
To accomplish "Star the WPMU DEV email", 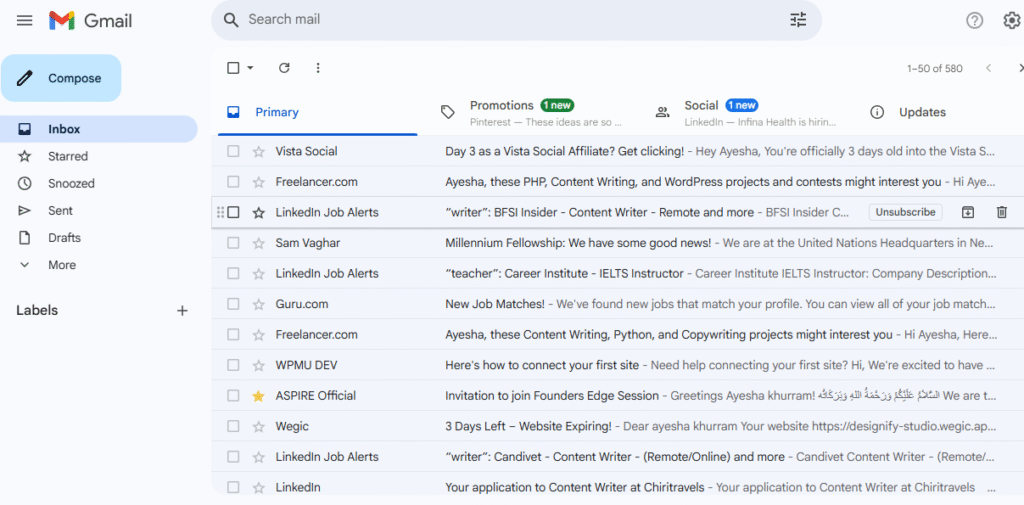I will [x=259, y=365].
